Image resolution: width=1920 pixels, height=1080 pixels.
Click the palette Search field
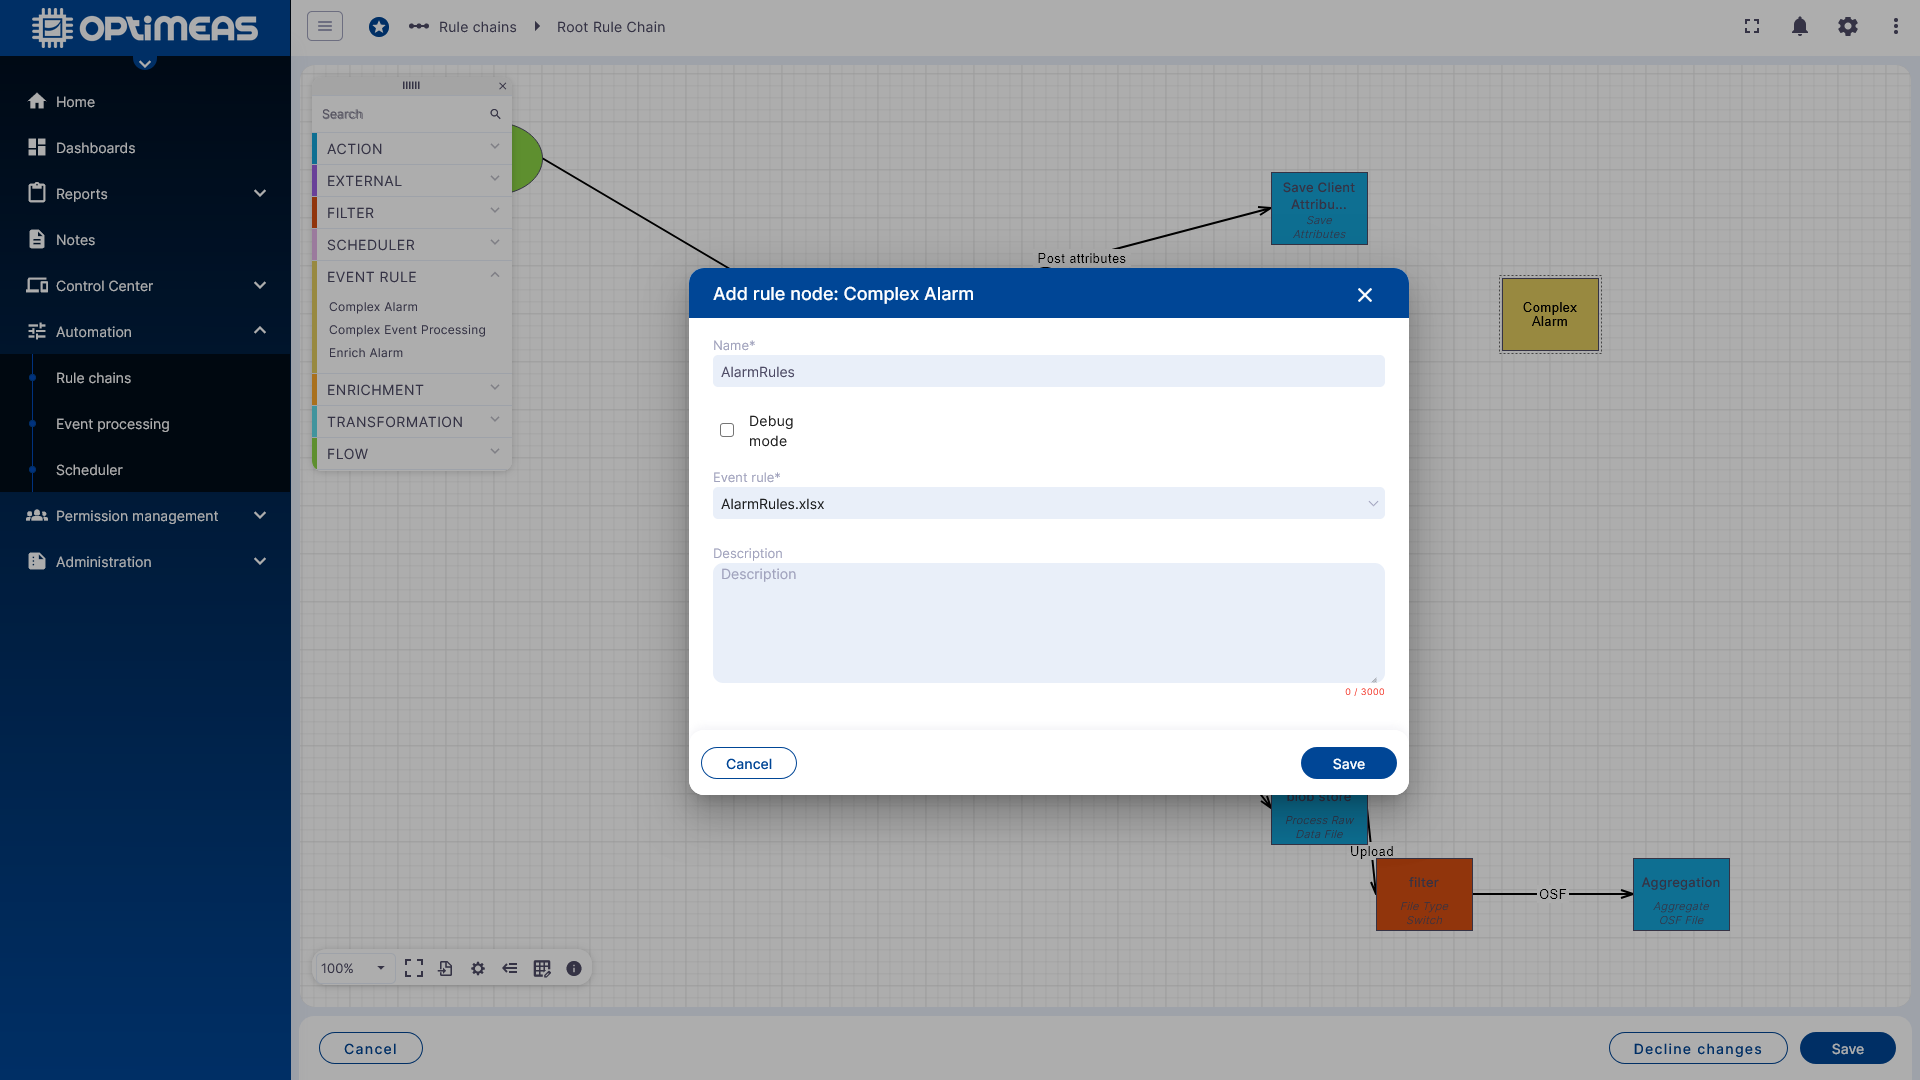coord(401,114)
